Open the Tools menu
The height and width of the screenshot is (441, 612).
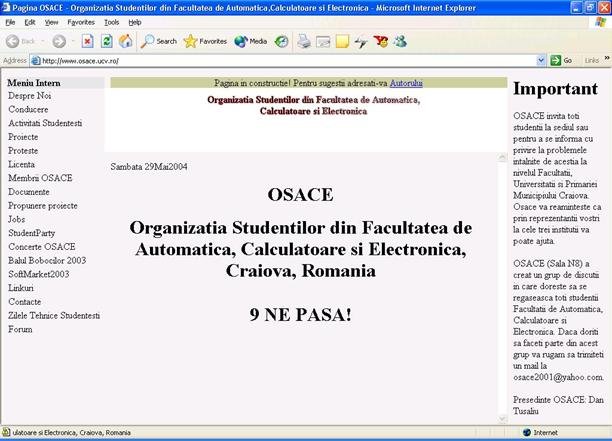coord(111,21)
